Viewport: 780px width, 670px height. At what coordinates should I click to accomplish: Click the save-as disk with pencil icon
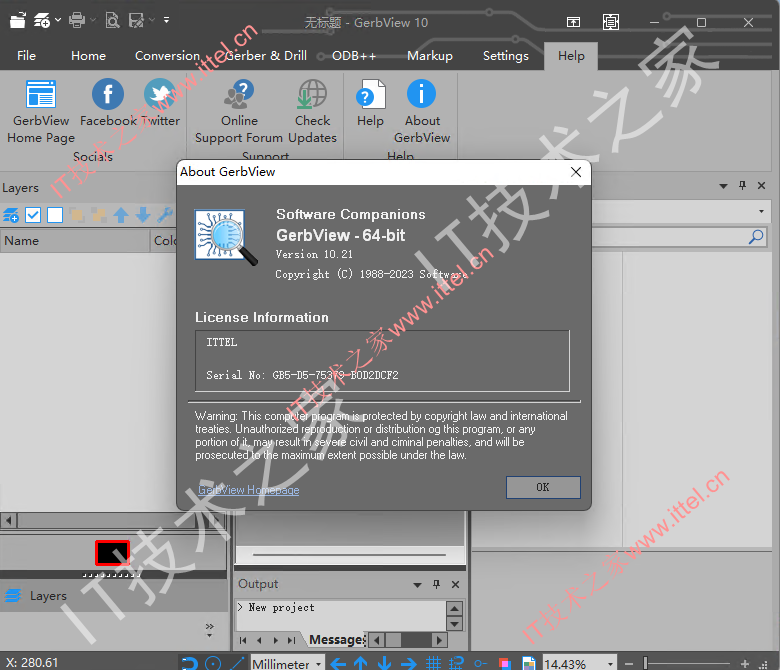click(136, 21)
